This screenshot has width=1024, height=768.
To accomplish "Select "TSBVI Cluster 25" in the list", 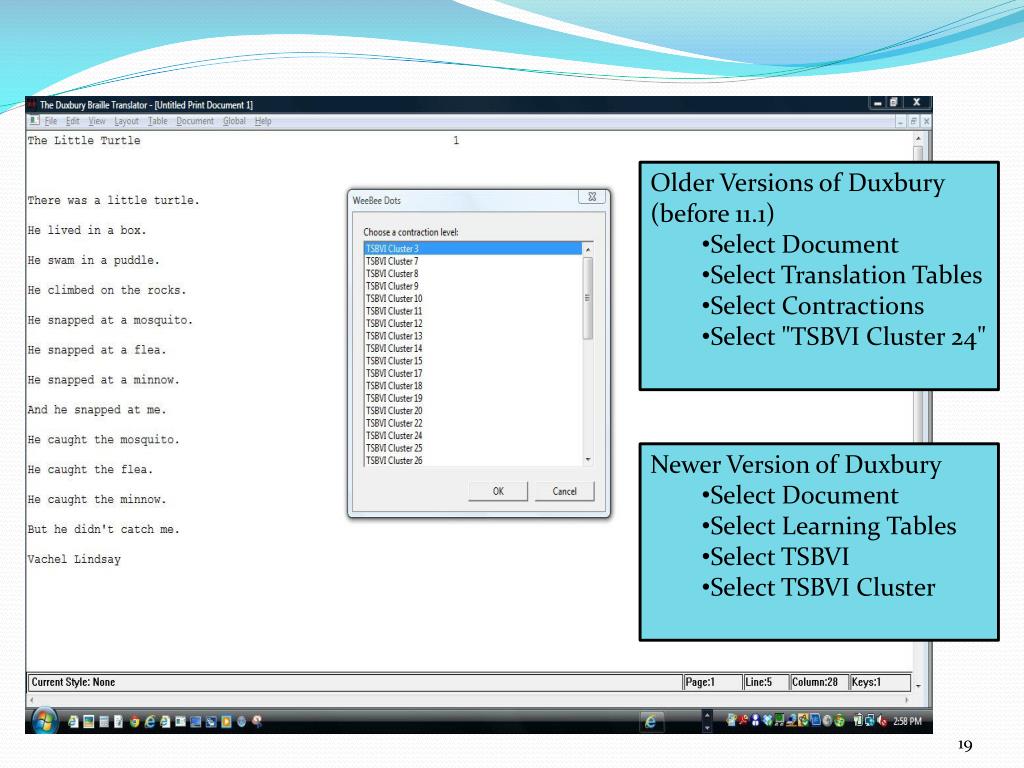I will pos(473,448).
